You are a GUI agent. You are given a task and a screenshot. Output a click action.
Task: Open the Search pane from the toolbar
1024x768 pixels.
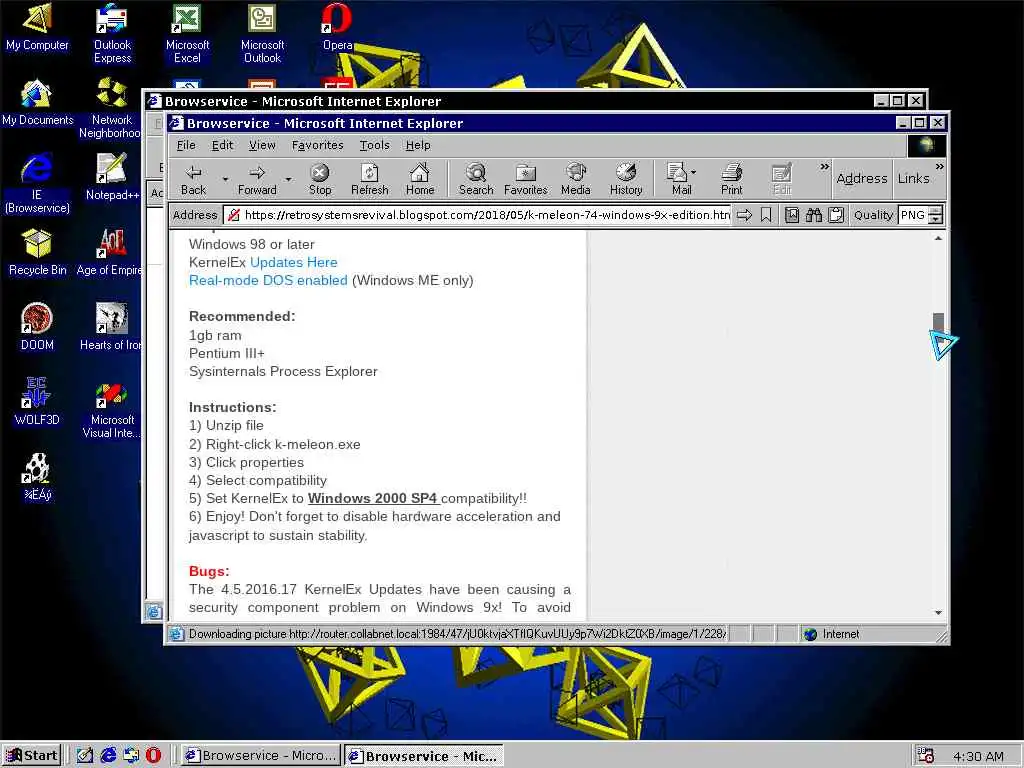[x=475, y=179]
